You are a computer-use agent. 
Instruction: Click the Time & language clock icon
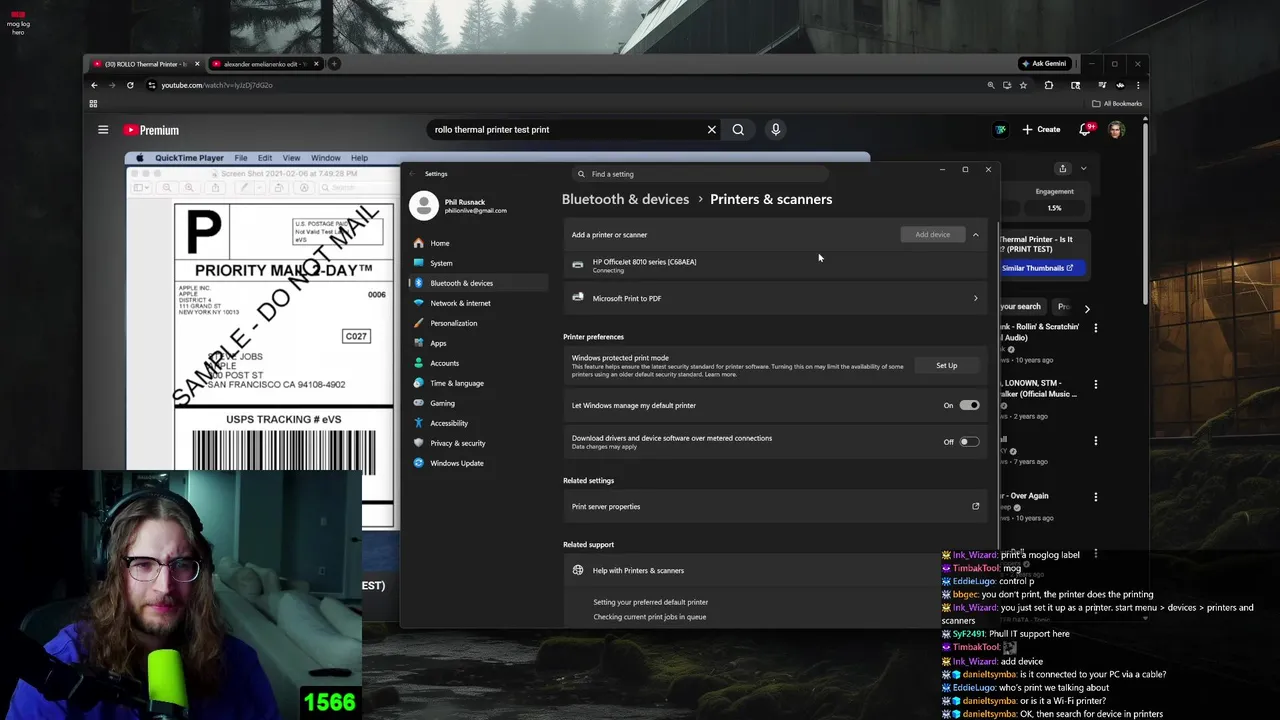(x=419, y=383)
